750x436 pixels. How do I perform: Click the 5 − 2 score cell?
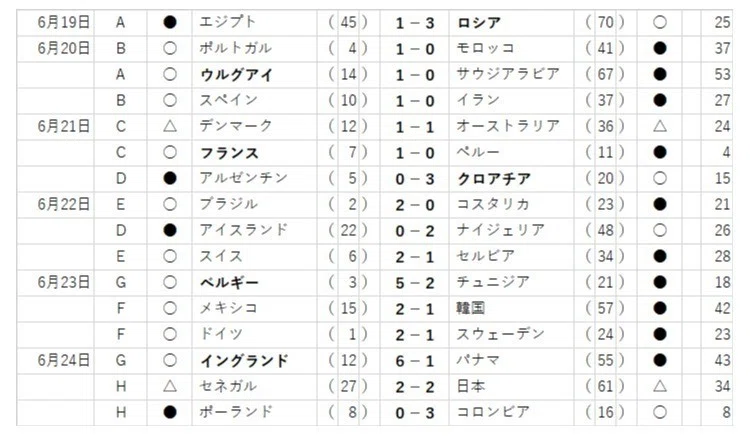(415, 283)
